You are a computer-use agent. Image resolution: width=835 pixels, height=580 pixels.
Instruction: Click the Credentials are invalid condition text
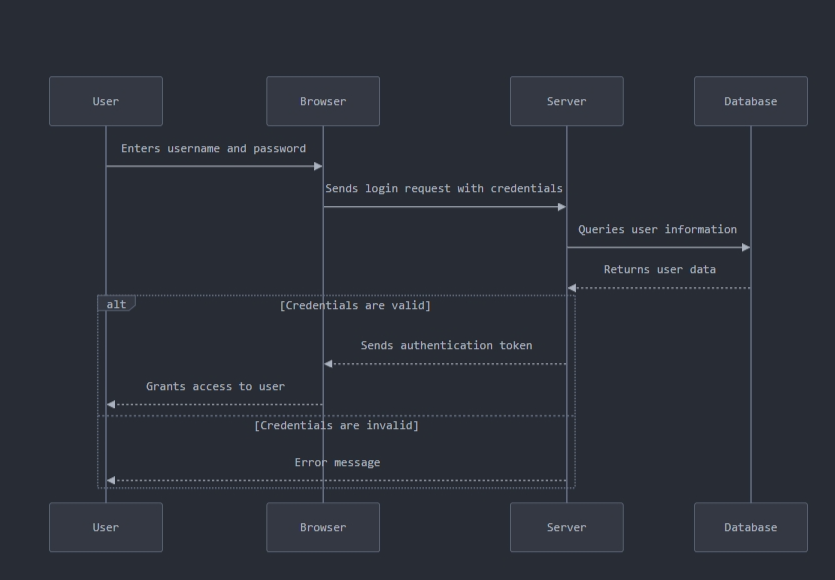[336, 424]
